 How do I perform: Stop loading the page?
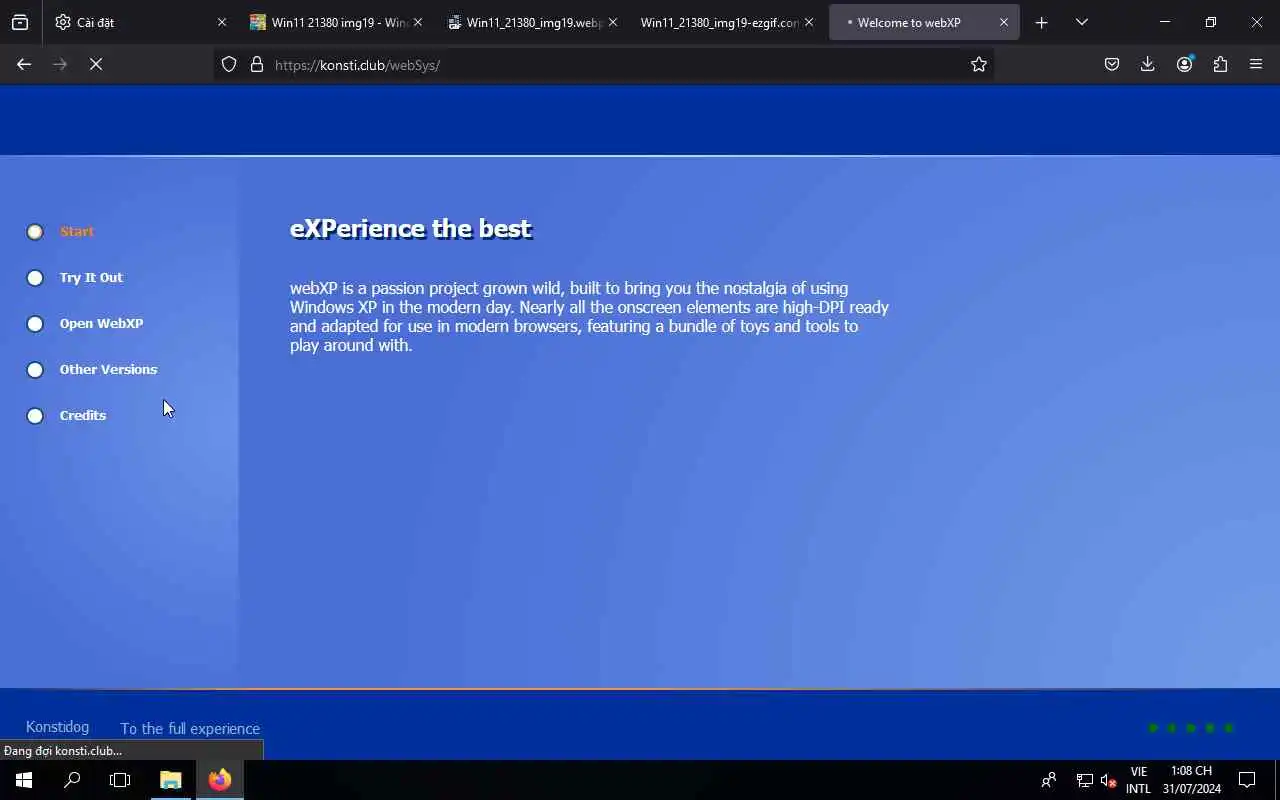click(96, 64)
